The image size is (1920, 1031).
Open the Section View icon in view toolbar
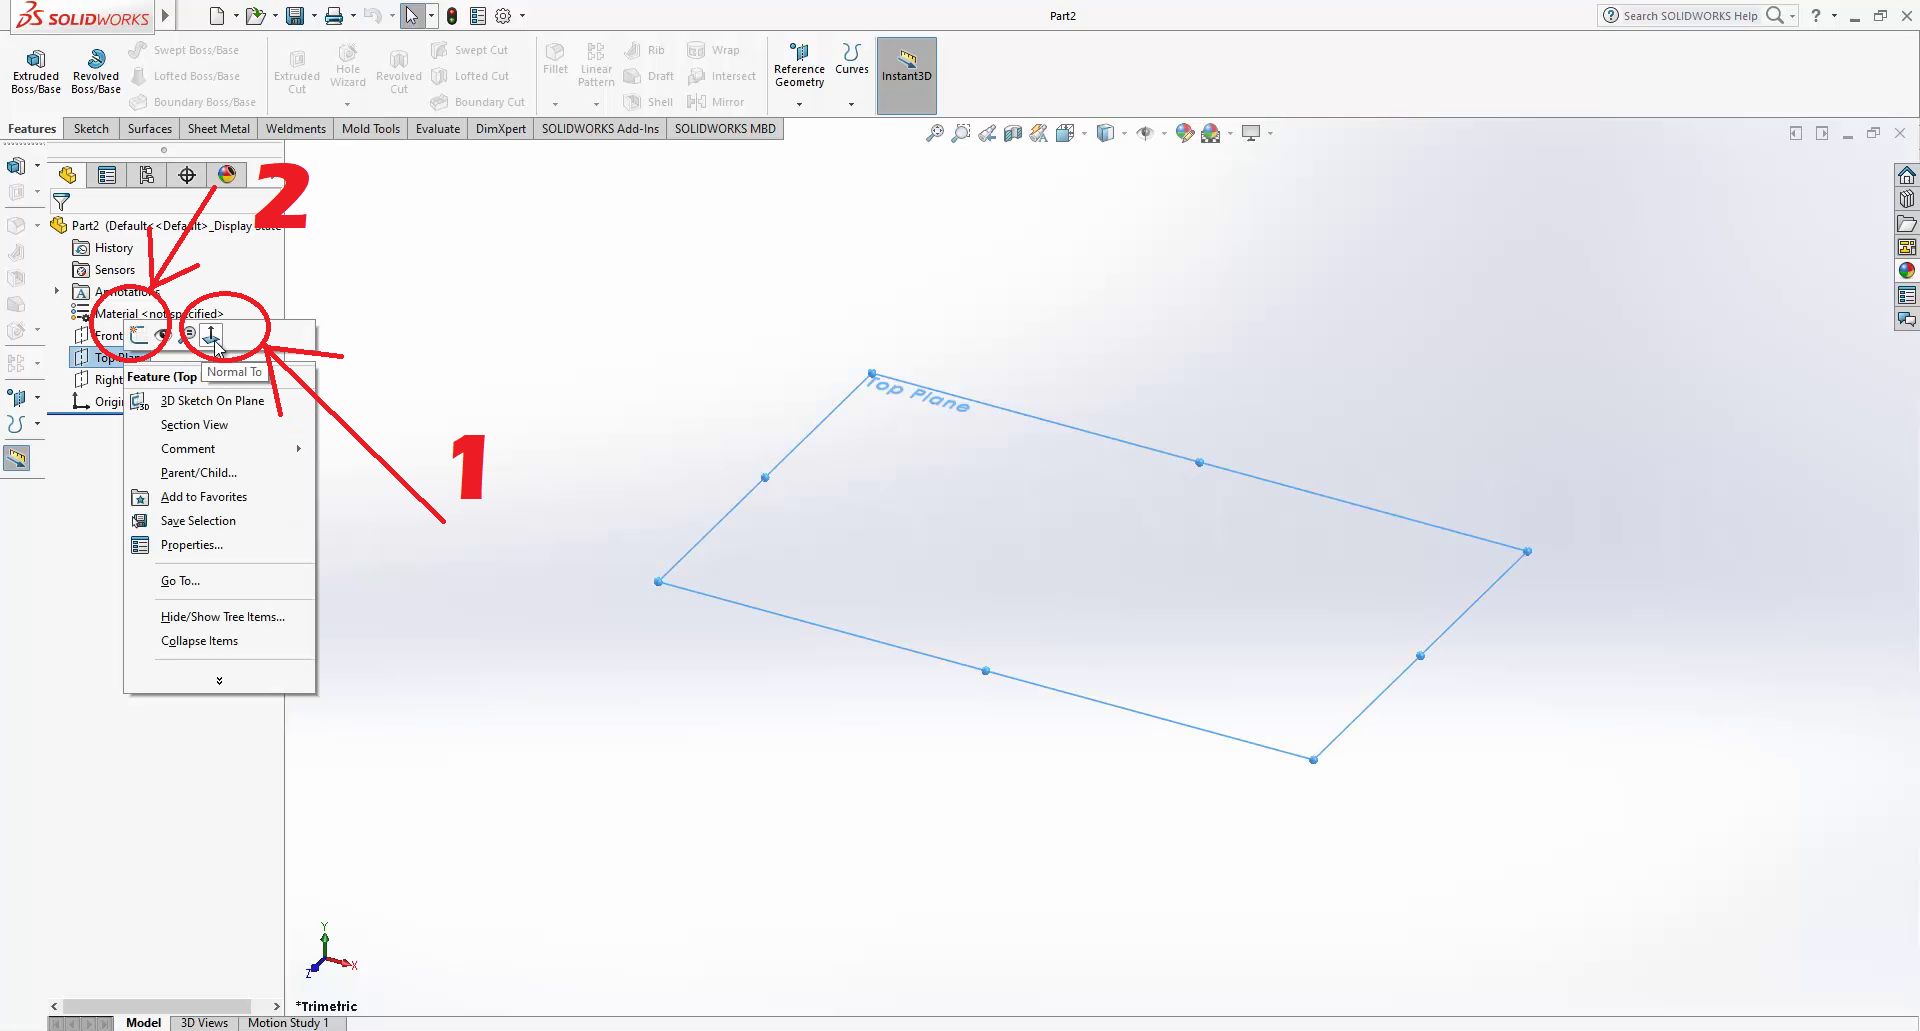click(1013, 133)
